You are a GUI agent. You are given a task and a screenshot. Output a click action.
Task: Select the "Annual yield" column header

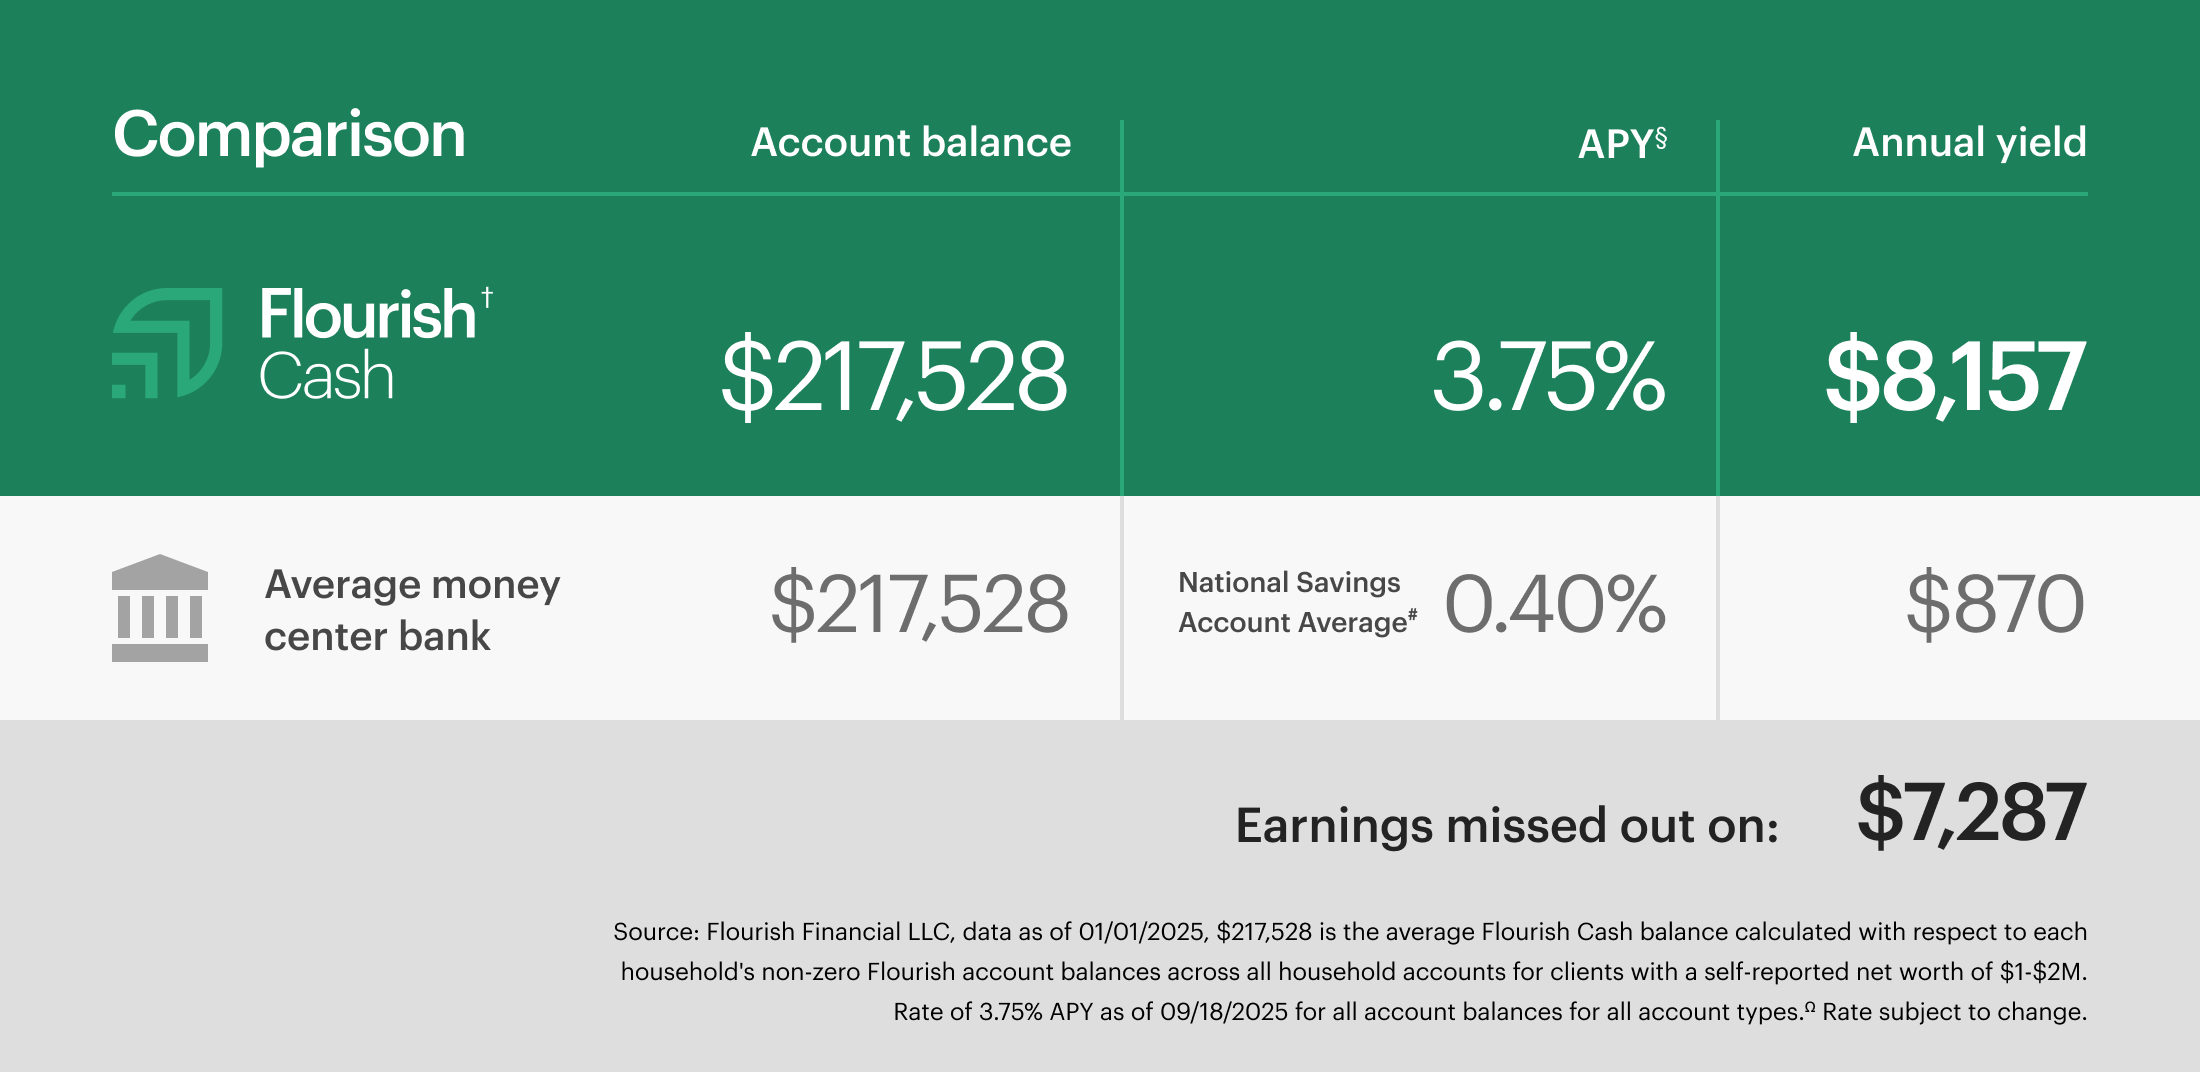[1969, 142]
